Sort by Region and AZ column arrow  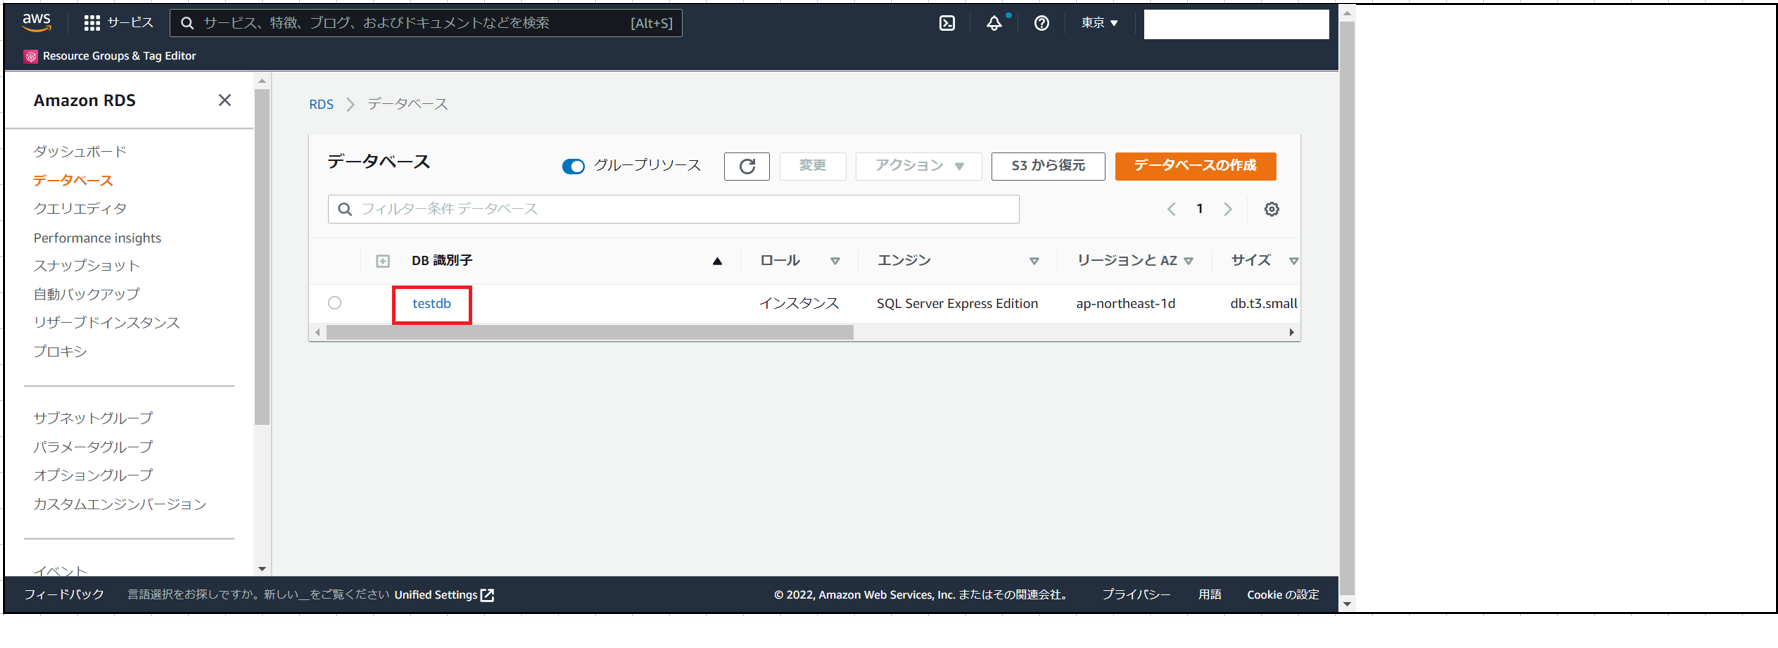(x=1189, y=261)
